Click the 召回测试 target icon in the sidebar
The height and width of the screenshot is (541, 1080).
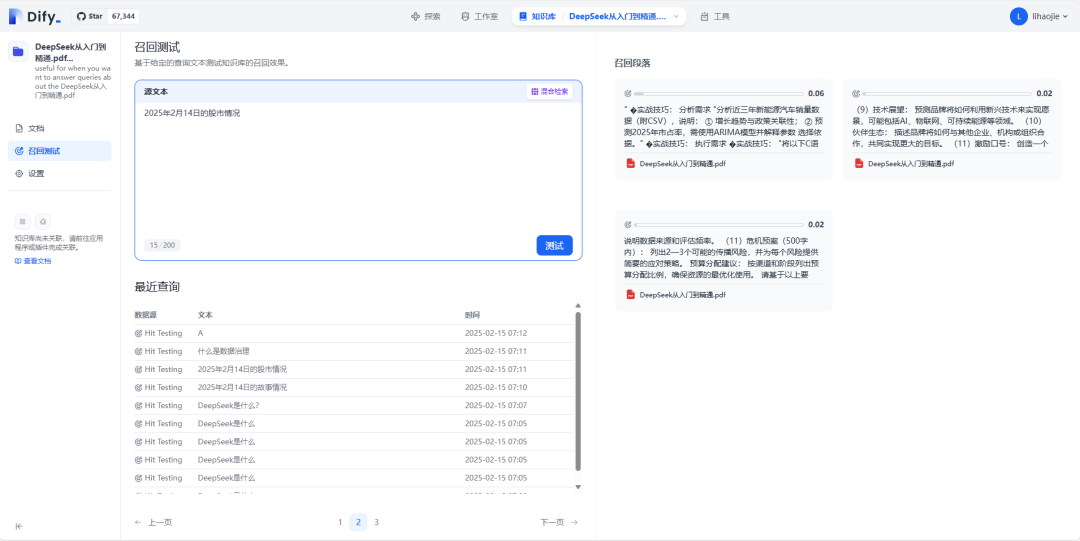tap(19, 151)
